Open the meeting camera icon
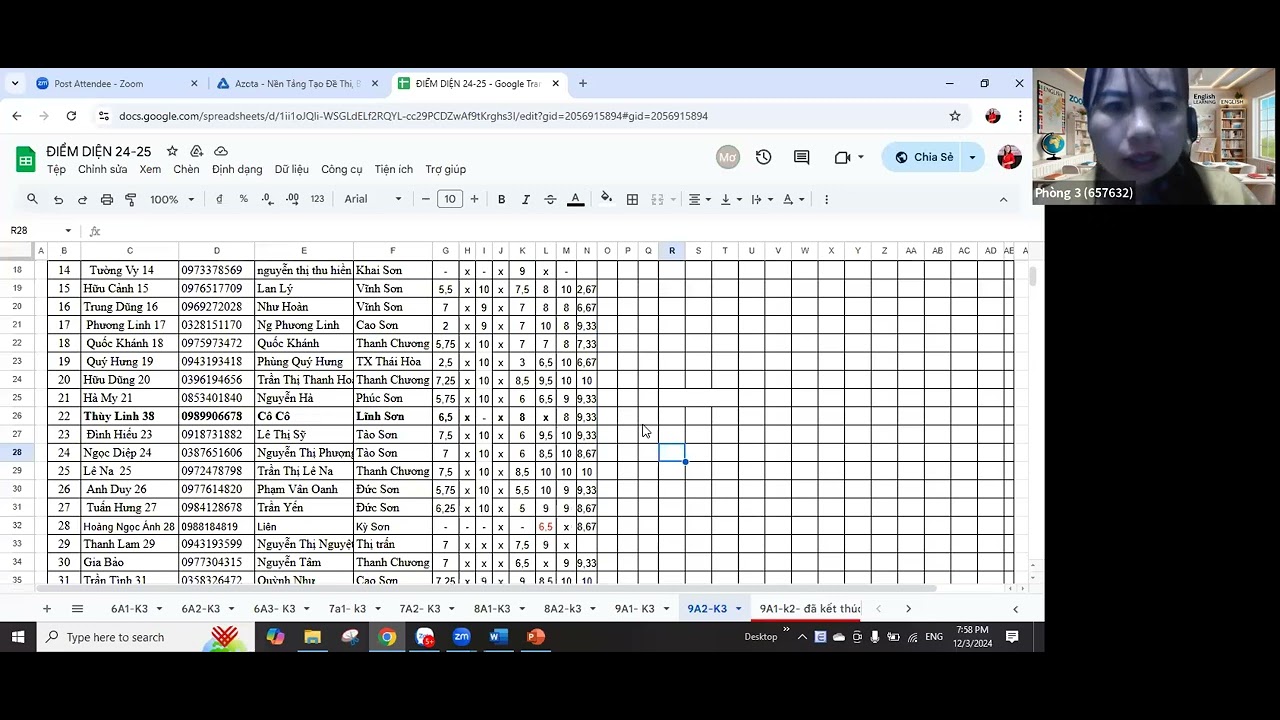Screen dimensions: 1280x720 [842, 157]
